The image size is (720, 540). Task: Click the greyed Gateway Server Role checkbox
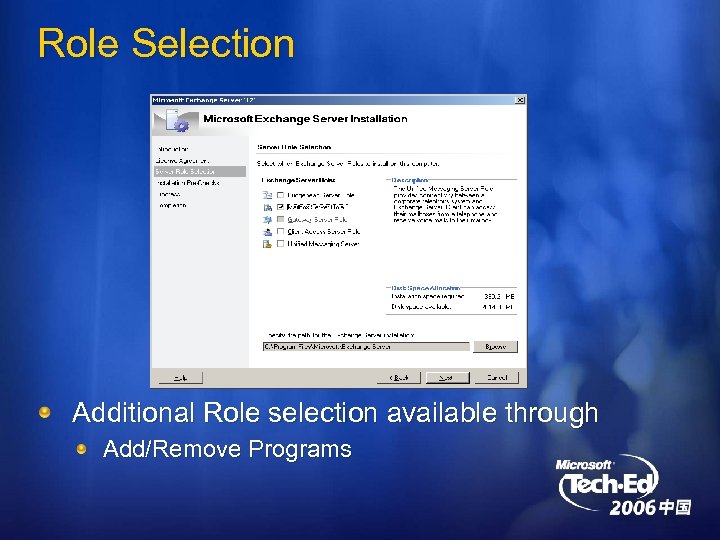coord(281,219)
